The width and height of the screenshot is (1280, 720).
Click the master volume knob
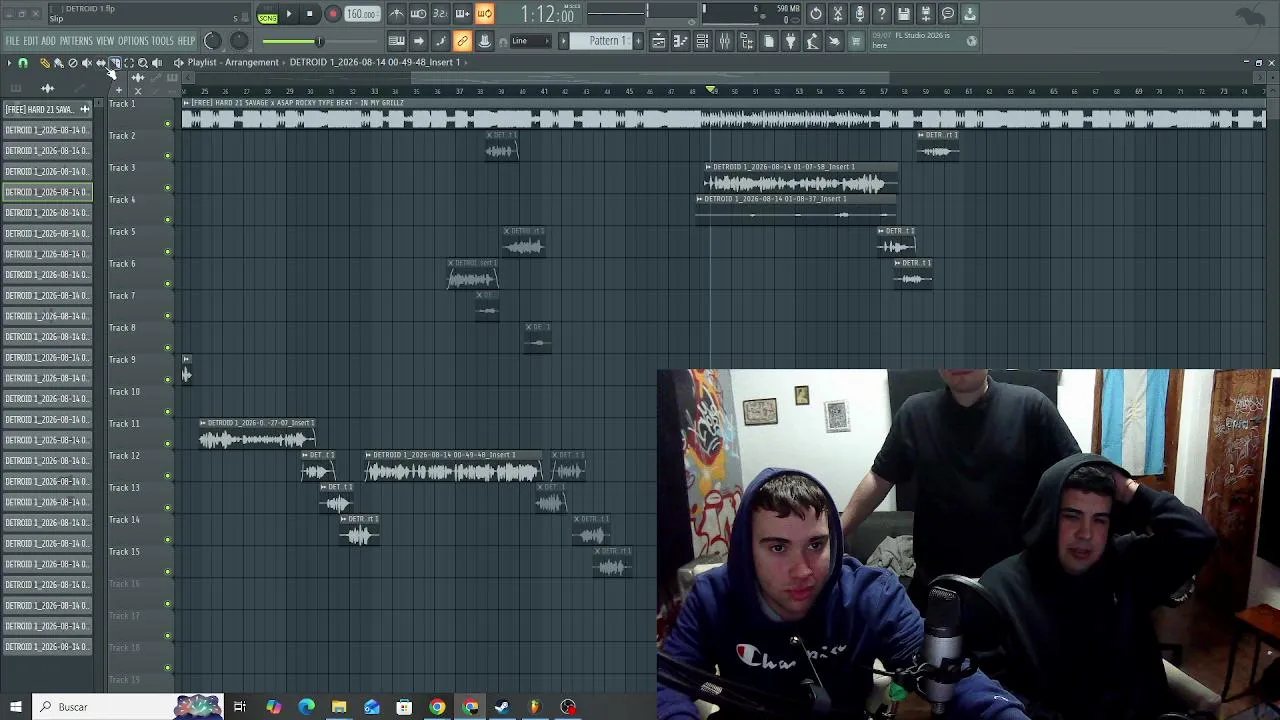point(213,41)
